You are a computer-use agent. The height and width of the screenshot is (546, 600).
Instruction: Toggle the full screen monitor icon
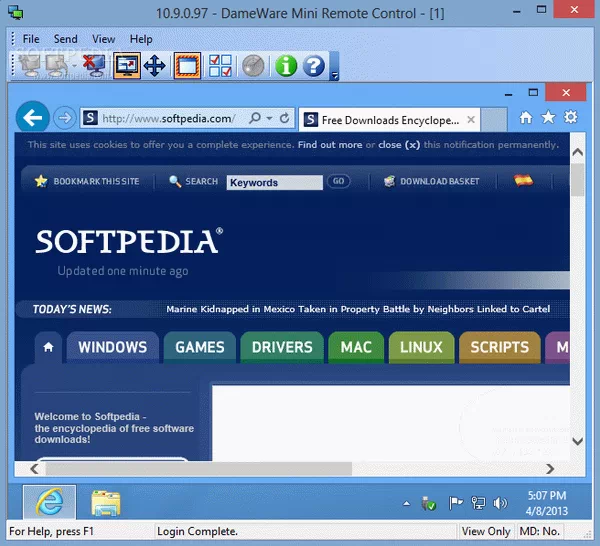[x=127, y=66]
